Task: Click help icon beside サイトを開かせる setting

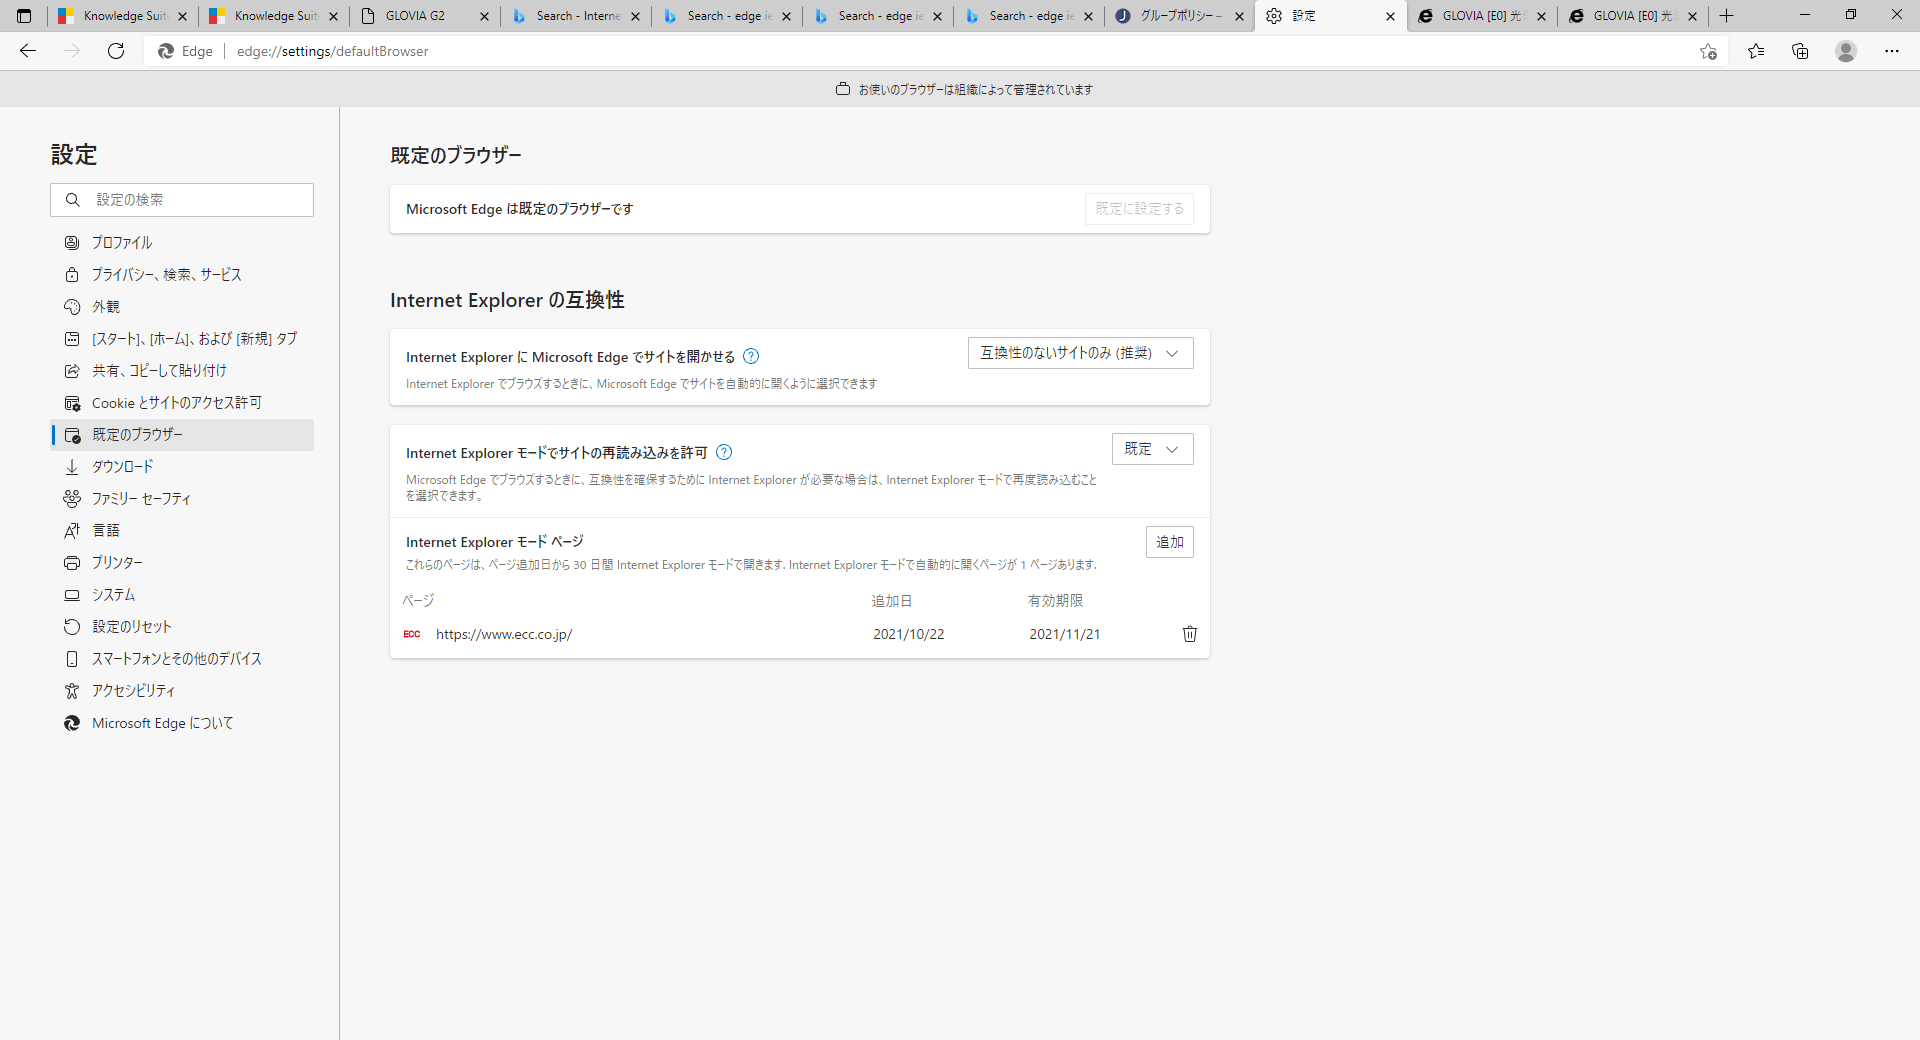Action: [751, 356]
